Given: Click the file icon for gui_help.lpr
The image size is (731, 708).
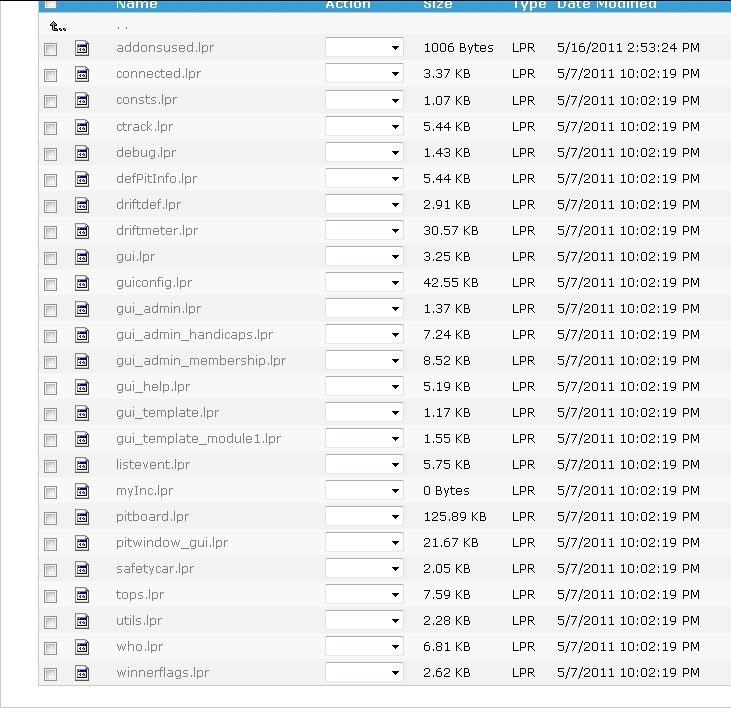Looking at the screenshot, I should click(x=82, y=387).
